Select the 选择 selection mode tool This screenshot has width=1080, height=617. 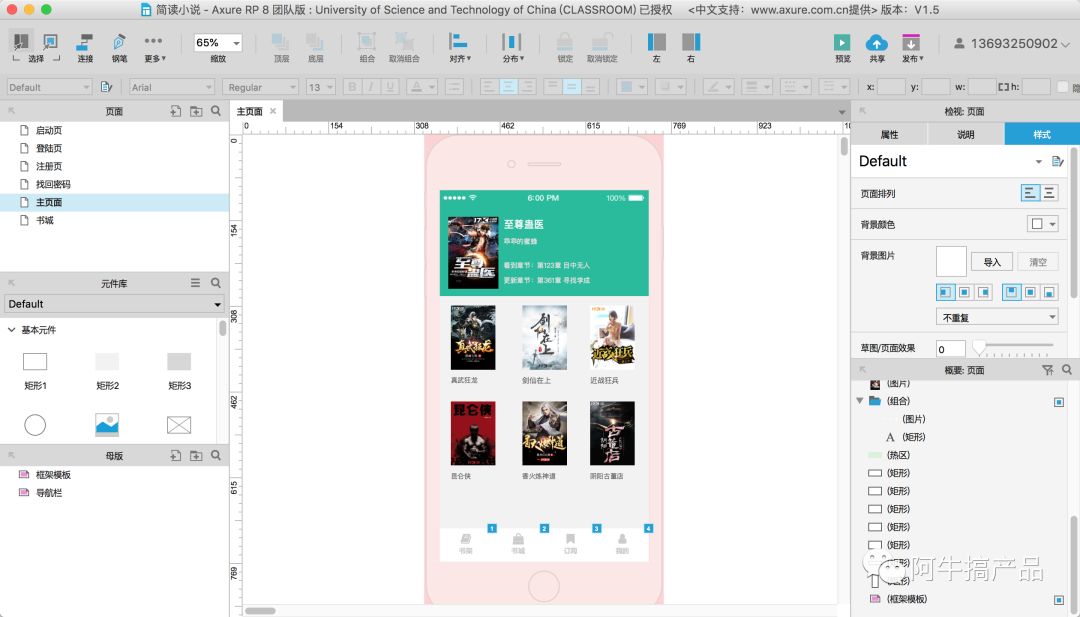click(x=21, y=42)
